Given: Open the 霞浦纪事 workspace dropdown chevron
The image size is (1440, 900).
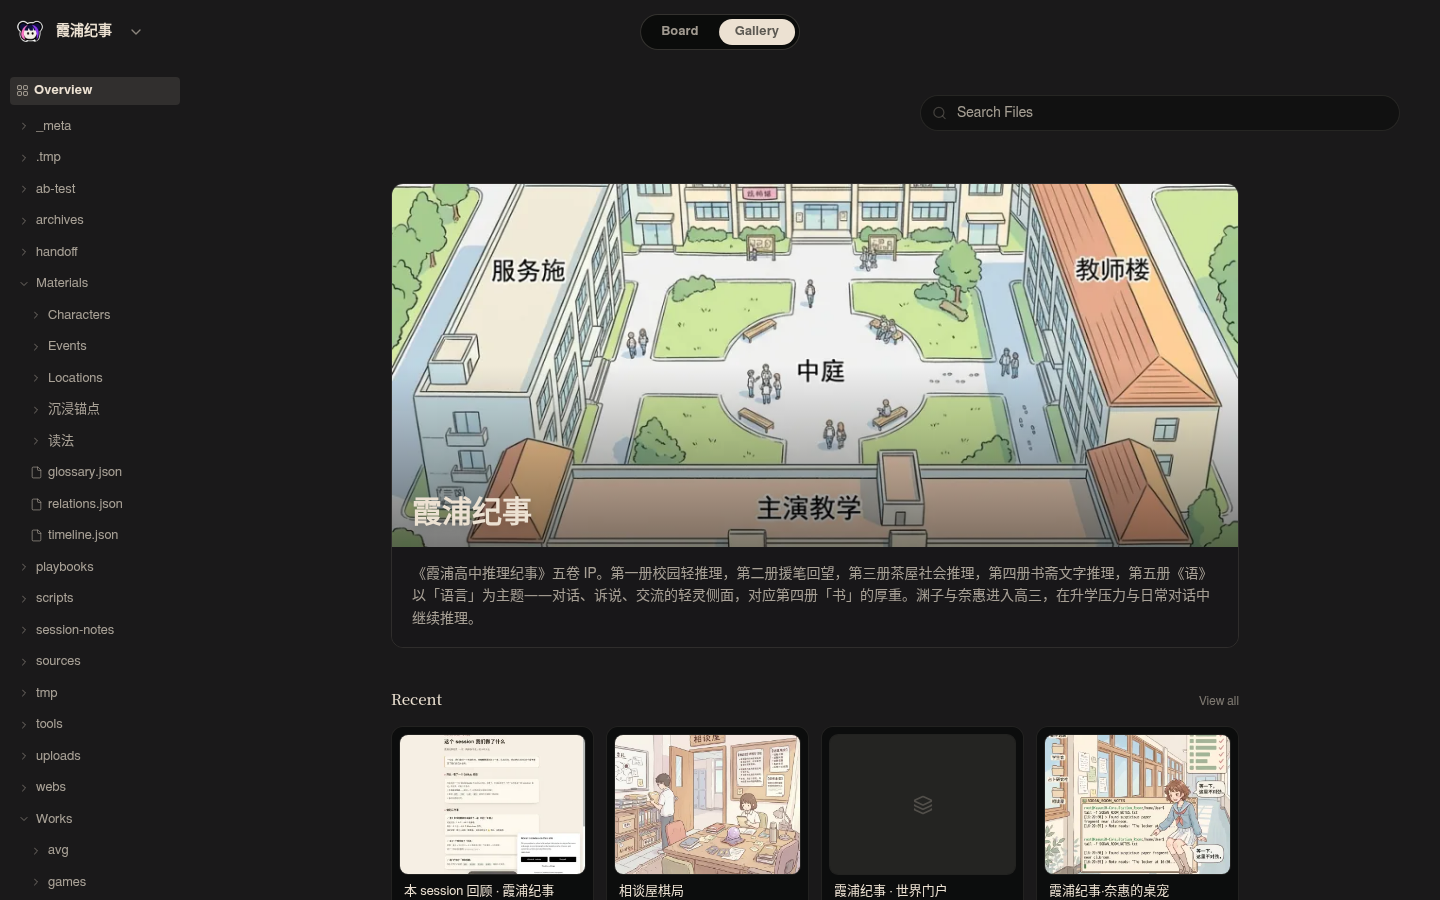Looking at the screenshot, I should click(x=136, y=32).
